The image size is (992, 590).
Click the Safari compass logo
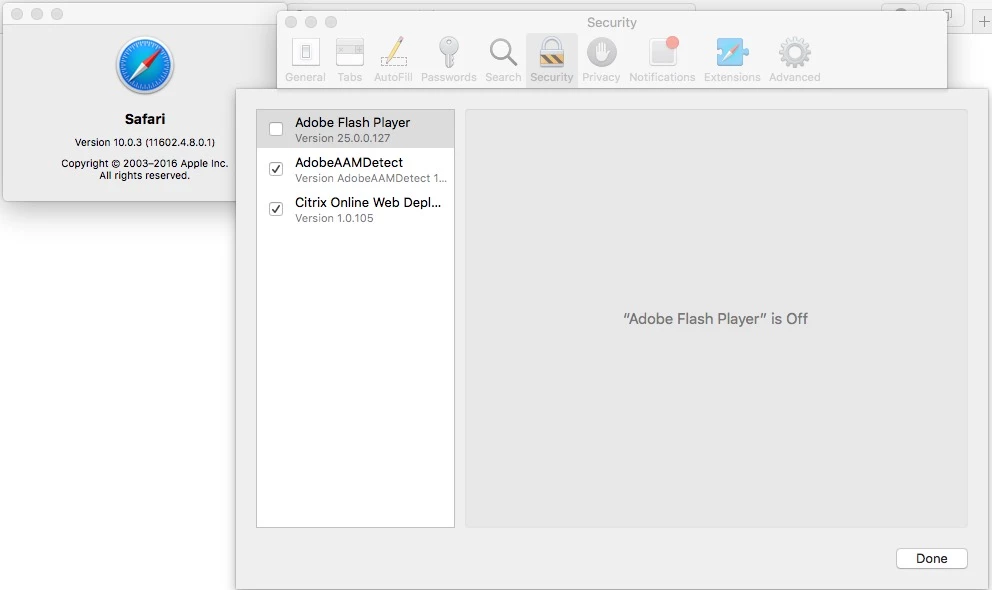click(x=145, y=65)
